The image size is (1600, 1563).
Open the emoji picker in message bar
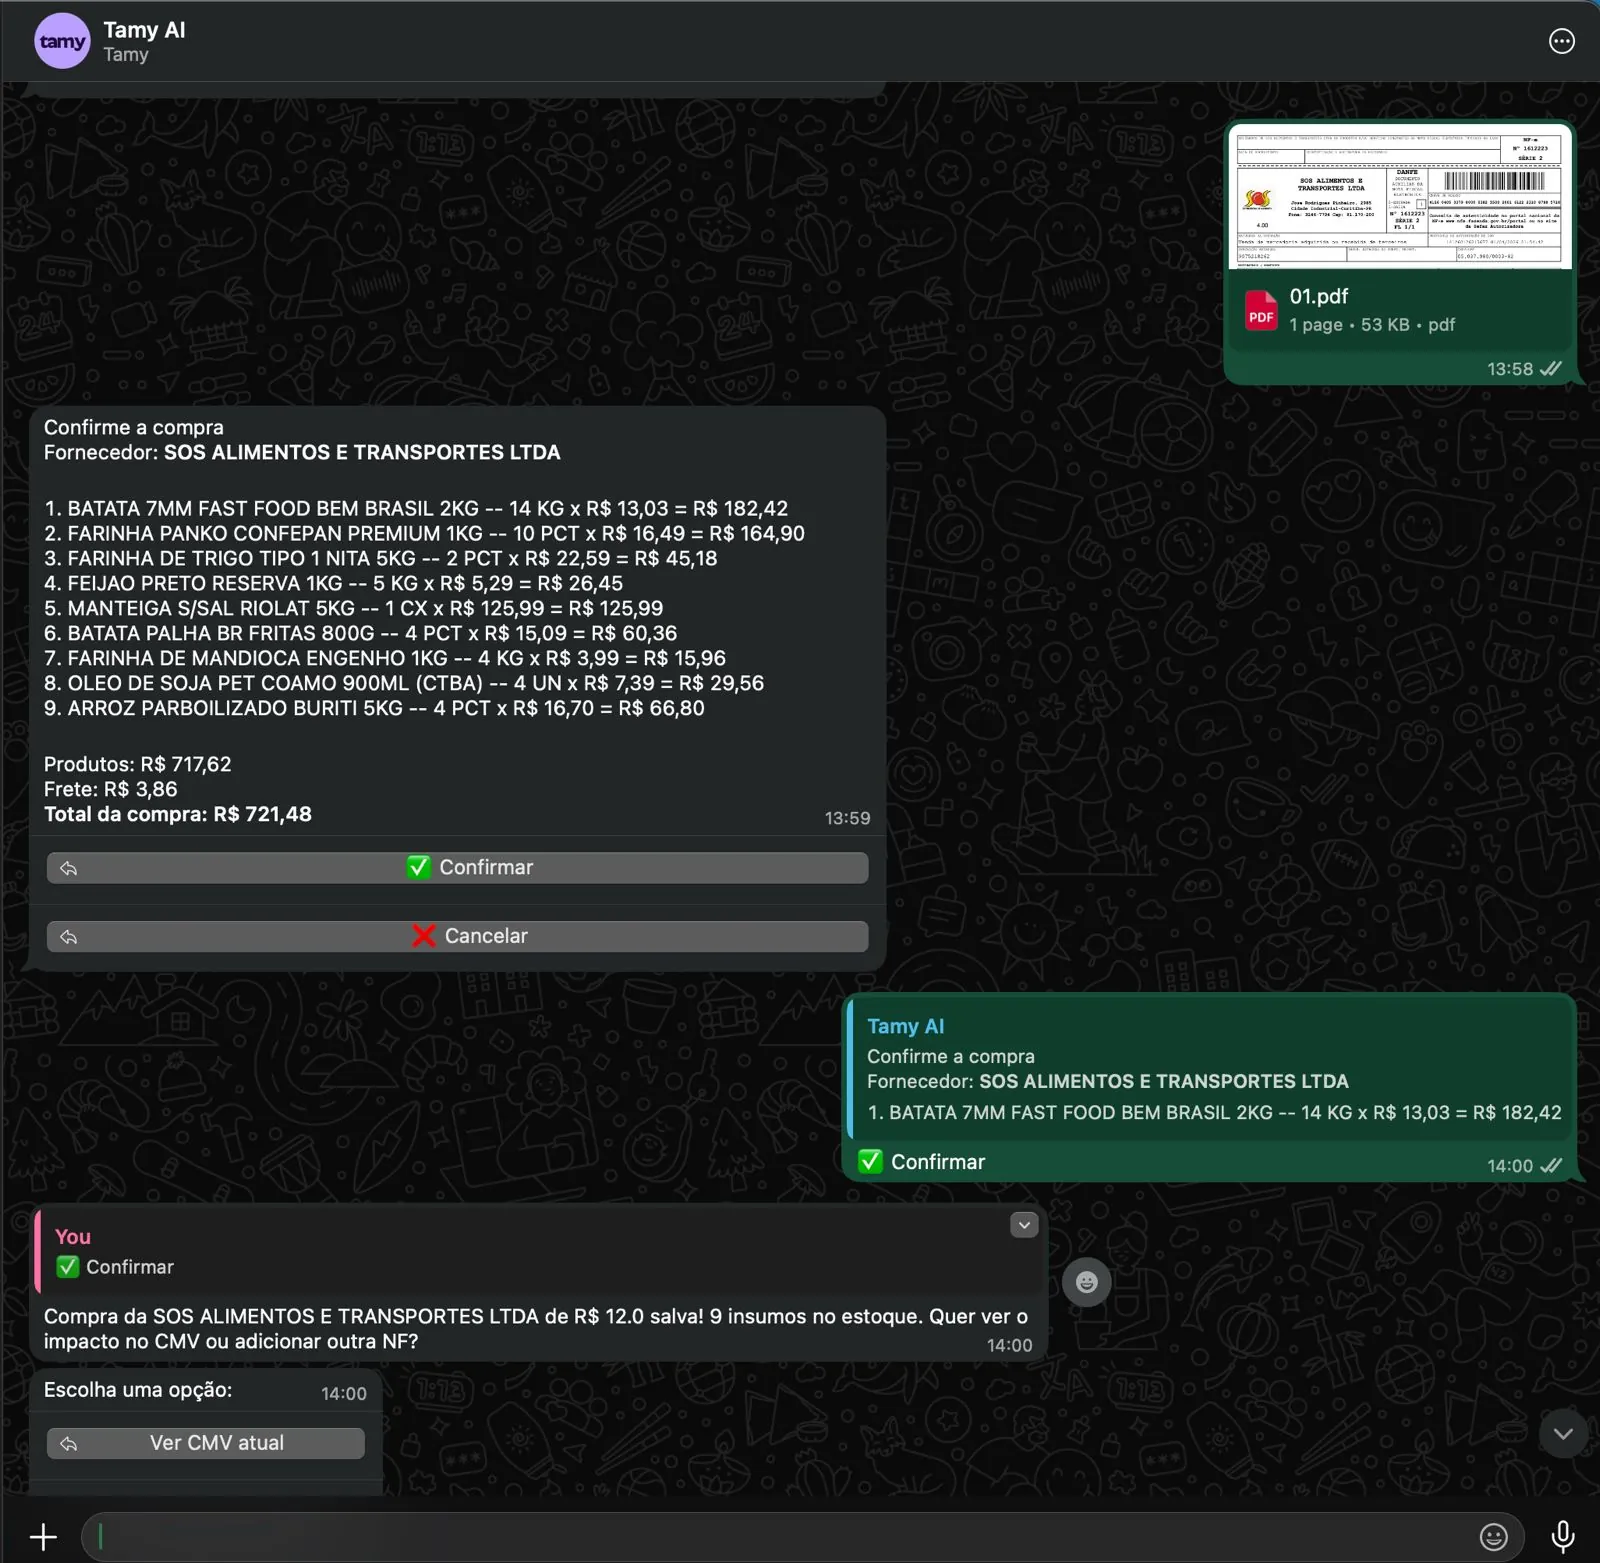pyautogui.click(x=1493, y=1537)
